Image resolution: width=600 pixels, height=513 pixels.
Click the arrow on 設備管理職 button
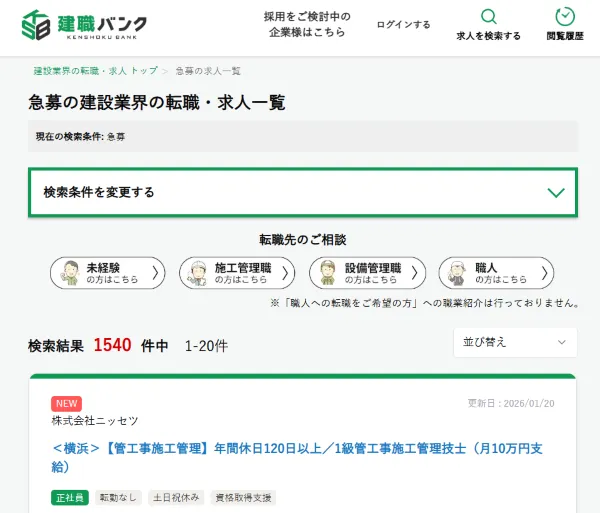[414, 273]
